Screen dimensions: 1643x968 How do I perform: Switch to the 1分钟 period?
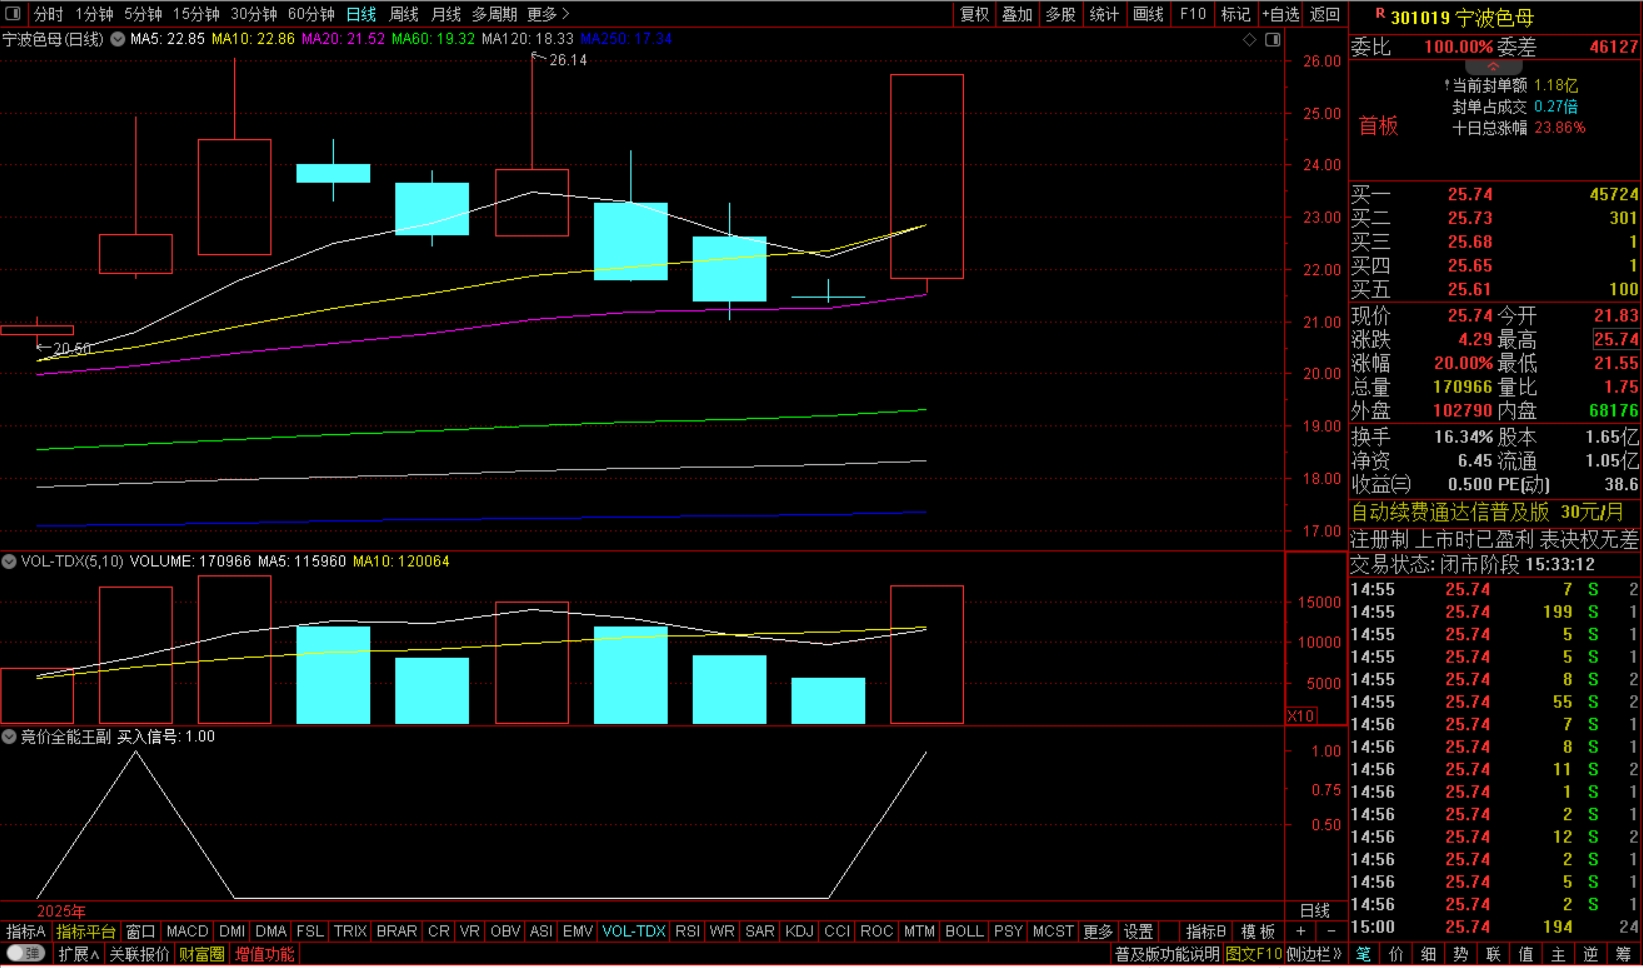pos(94,14)
